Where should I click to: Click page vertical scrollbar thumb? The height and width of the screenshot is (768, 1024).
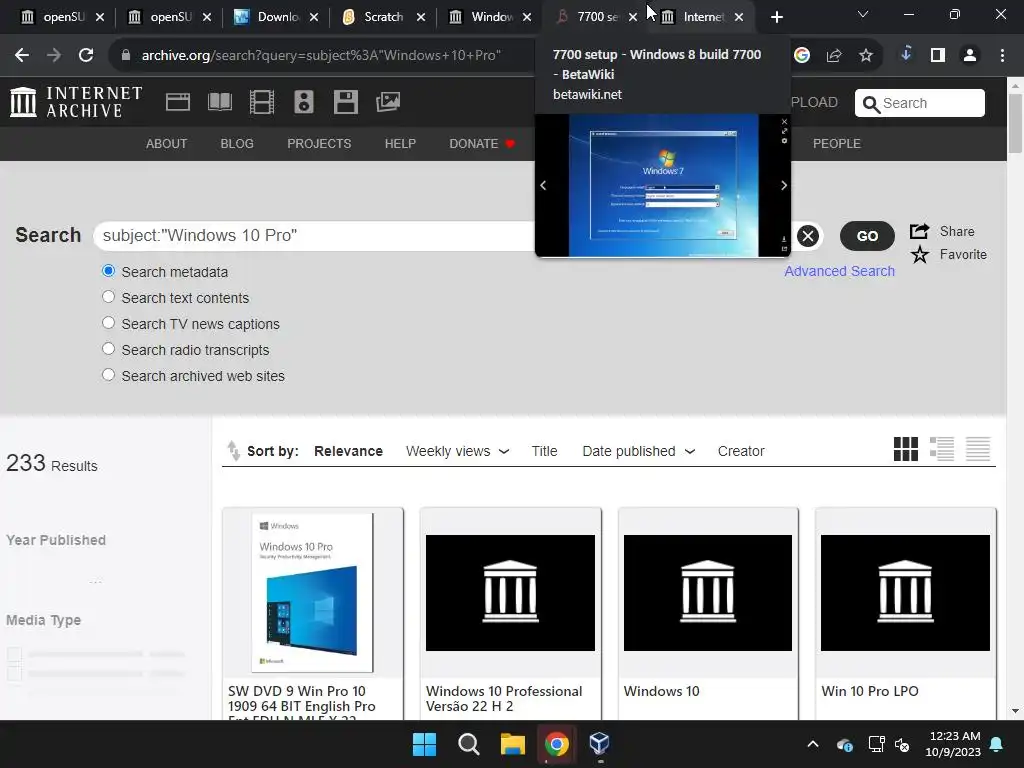[1015, 123]
